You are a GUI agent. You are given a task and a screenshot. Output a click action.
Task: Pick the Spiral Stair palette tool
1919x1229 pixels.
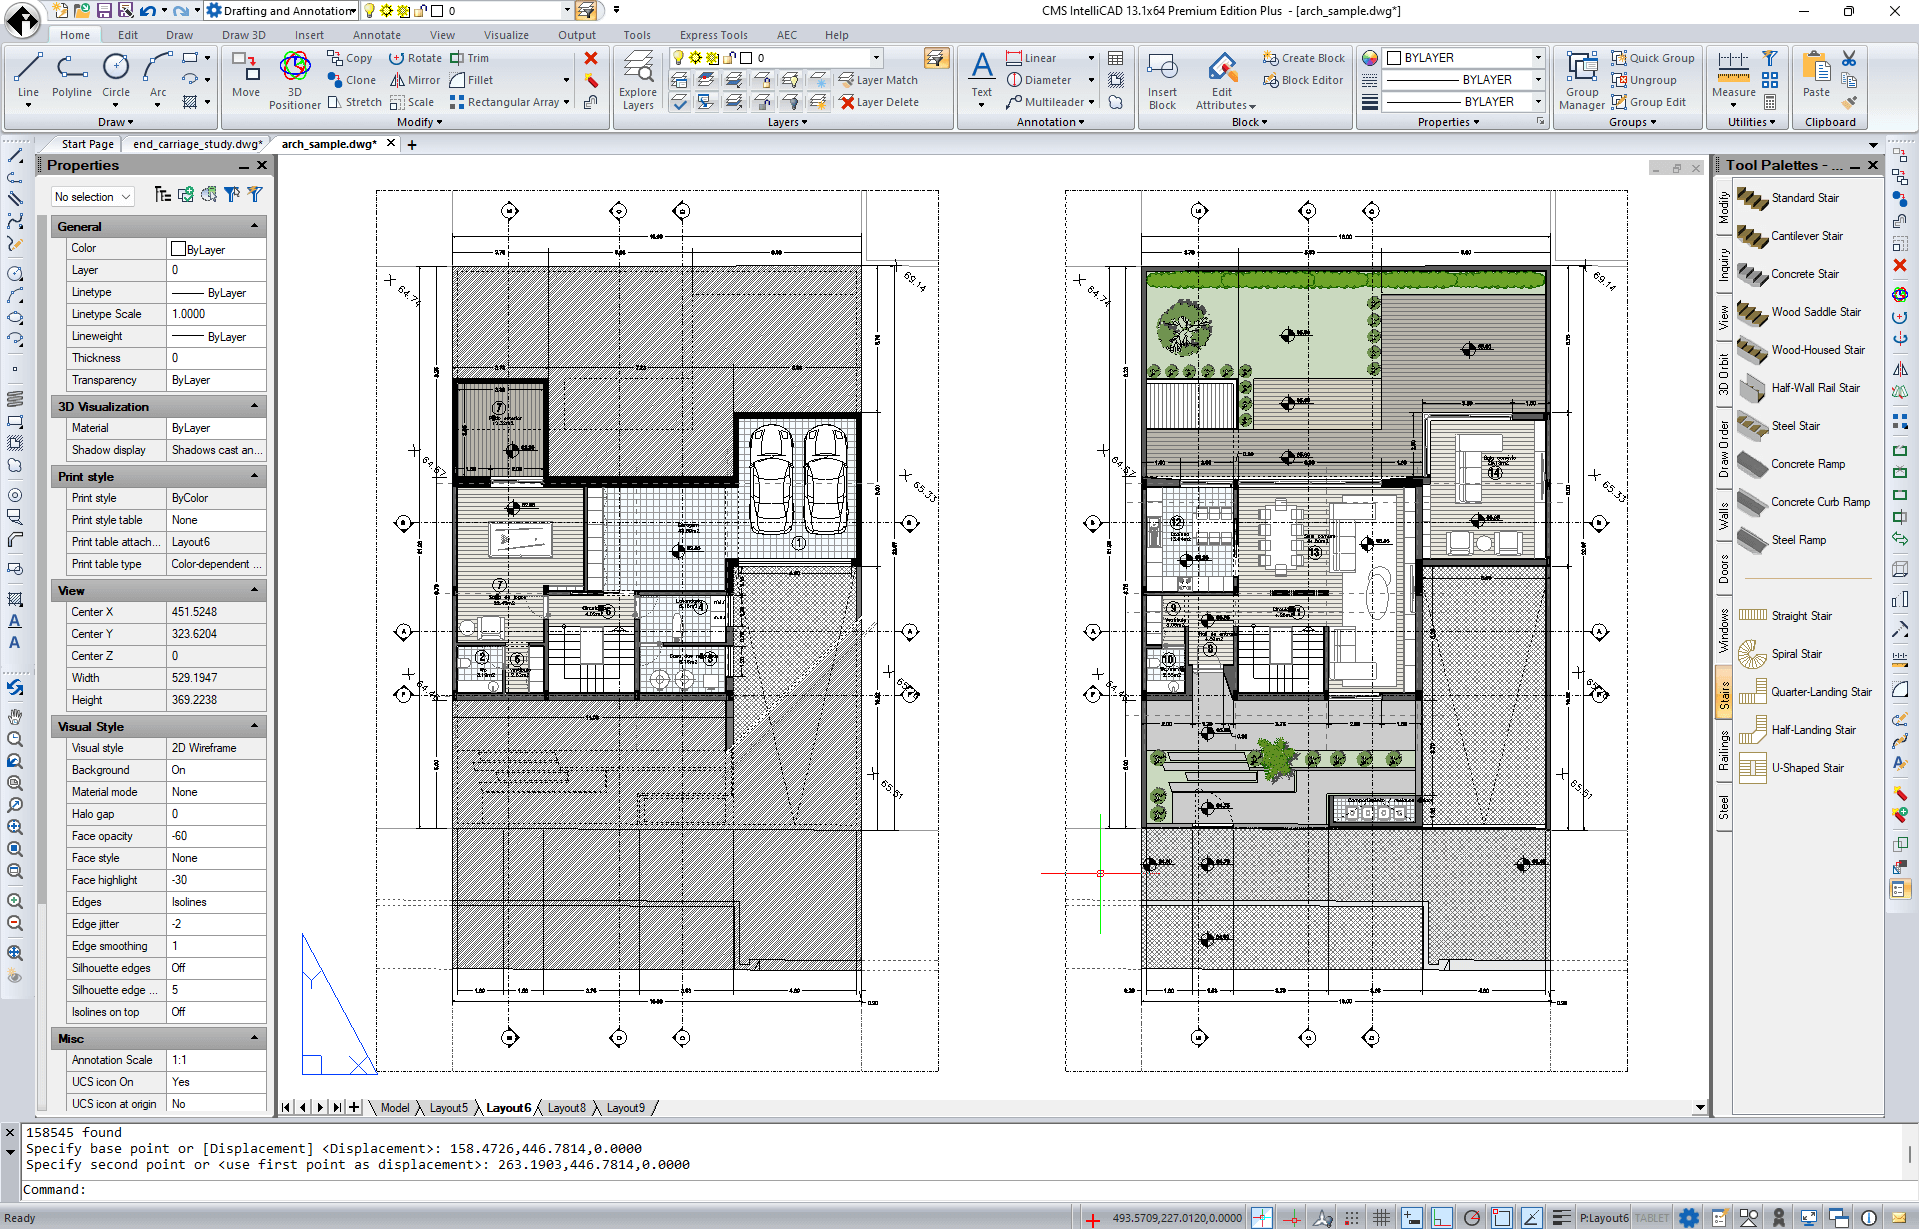[x=1796, y=654]
